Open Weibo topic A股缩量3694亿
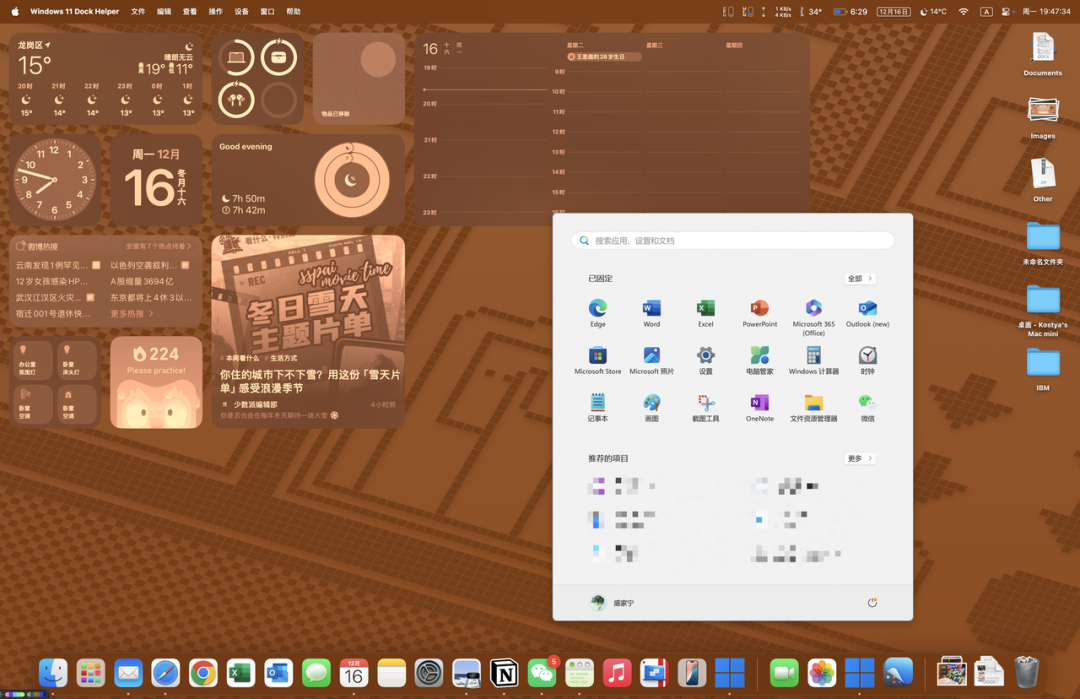Screen dimensions: 1080x699 142,281
